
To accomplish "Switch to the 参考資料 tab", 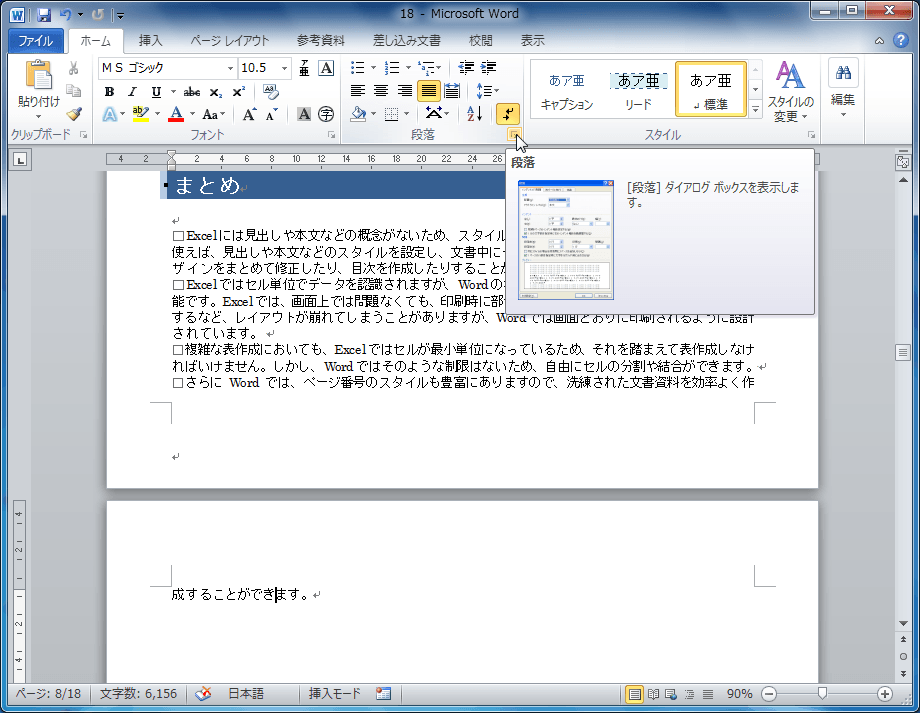I will [320, 40].
